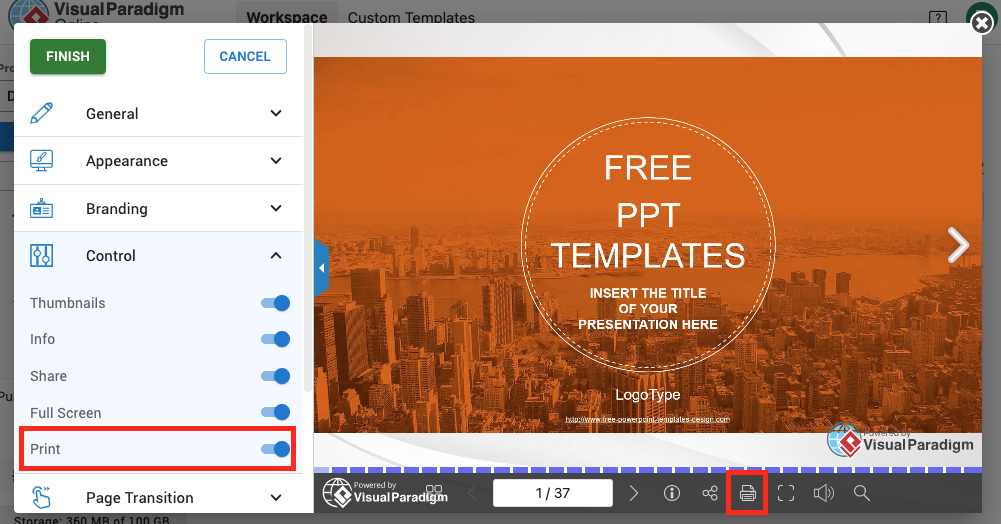The image size is (1001, 524).
Task: Open the Workspace tab
Action: coord(287,18)
